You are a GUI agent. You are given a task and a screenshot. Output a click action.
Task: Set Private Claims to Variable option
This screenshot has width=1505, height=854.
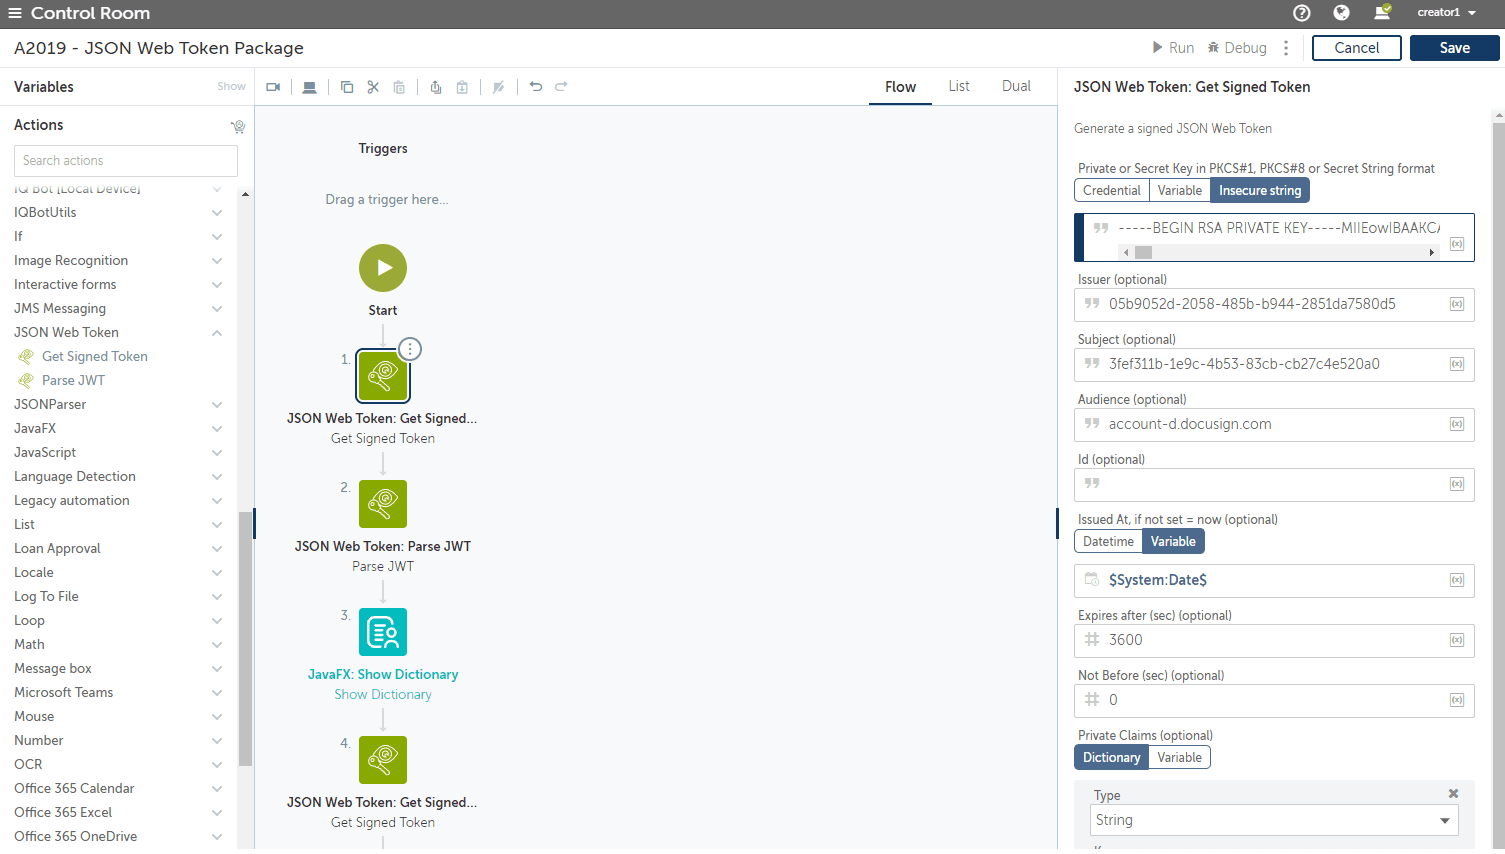pyautogui.click(x=1179, y=757)
